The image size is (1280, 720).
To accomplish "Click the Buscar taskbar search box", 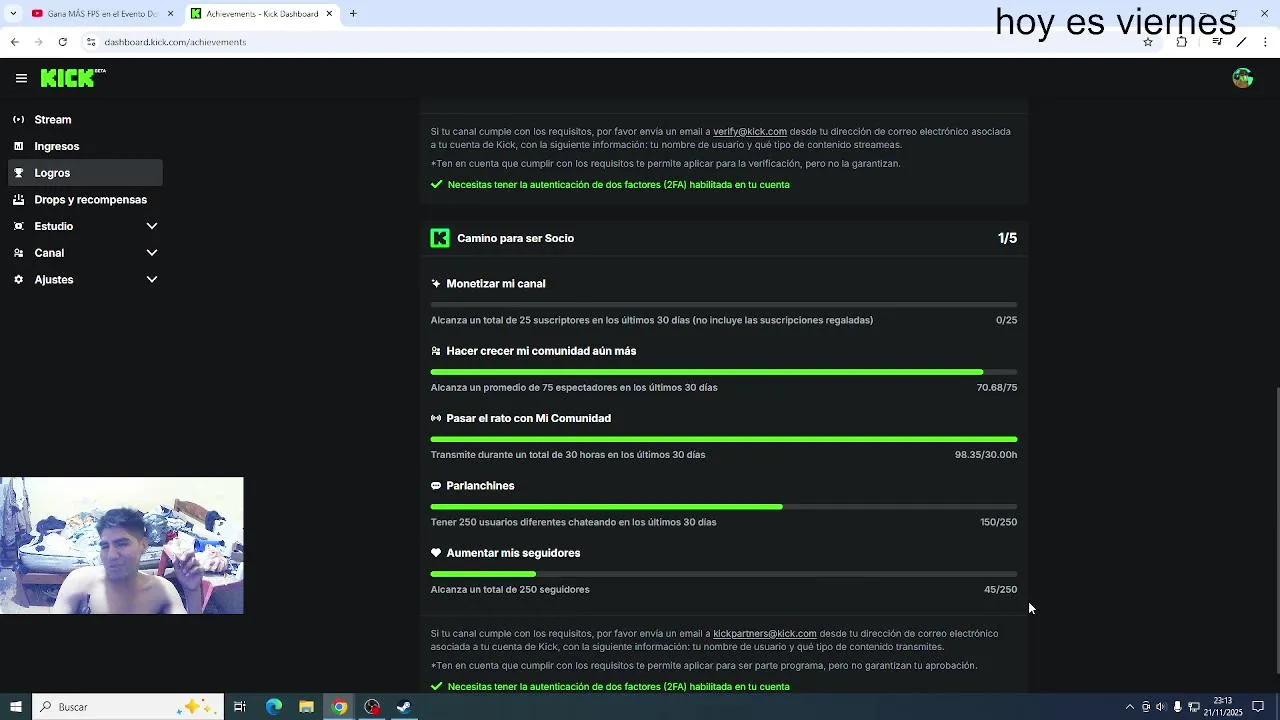I will pos(127,707).
